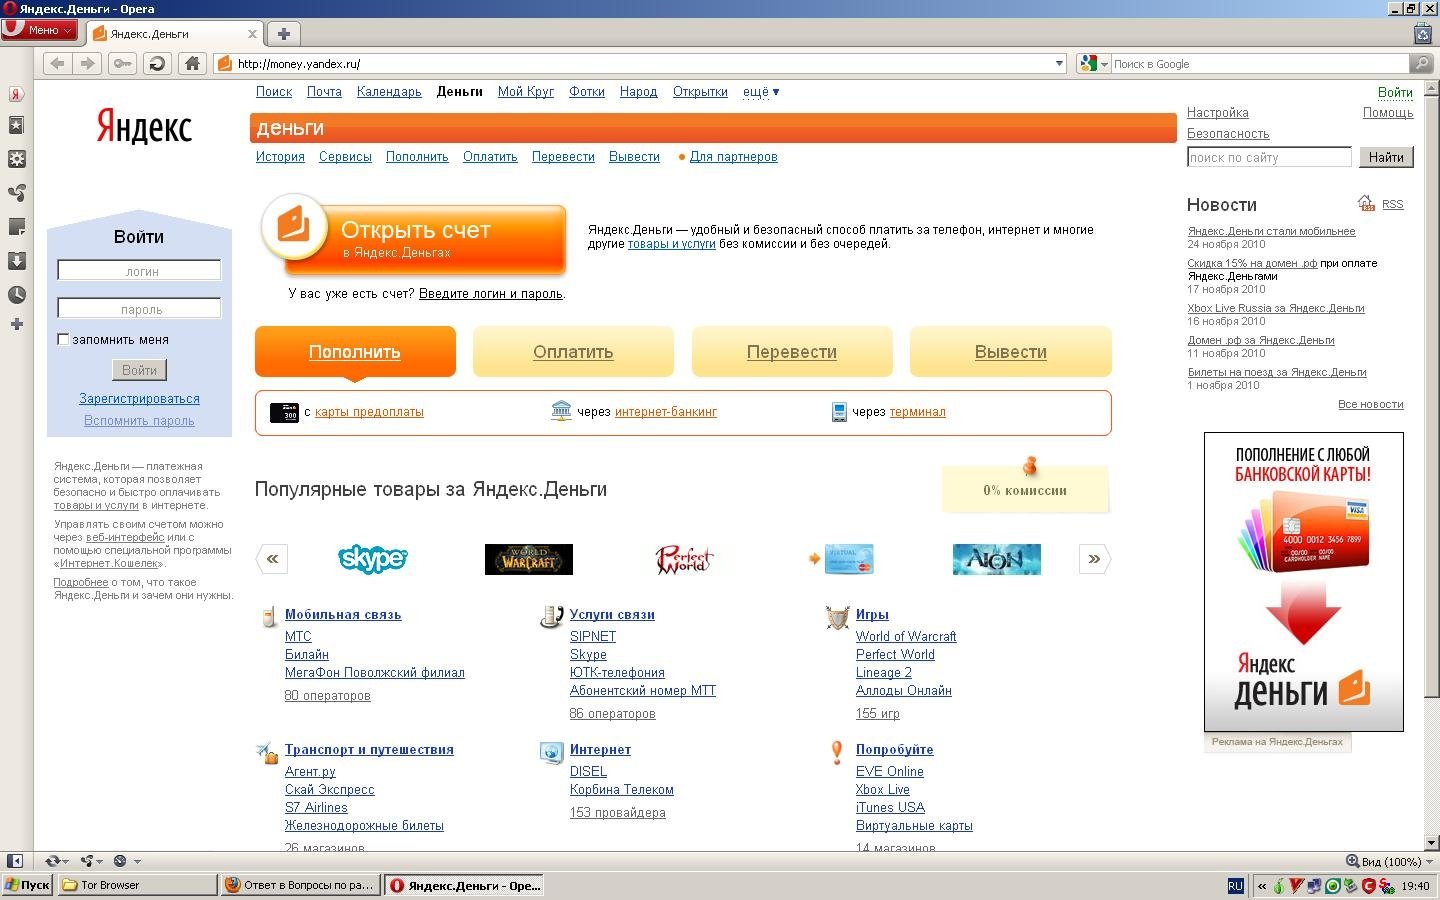Click the пароль input field
Image resolution: width=1440 pixels, height=900 pixels.
139,309
